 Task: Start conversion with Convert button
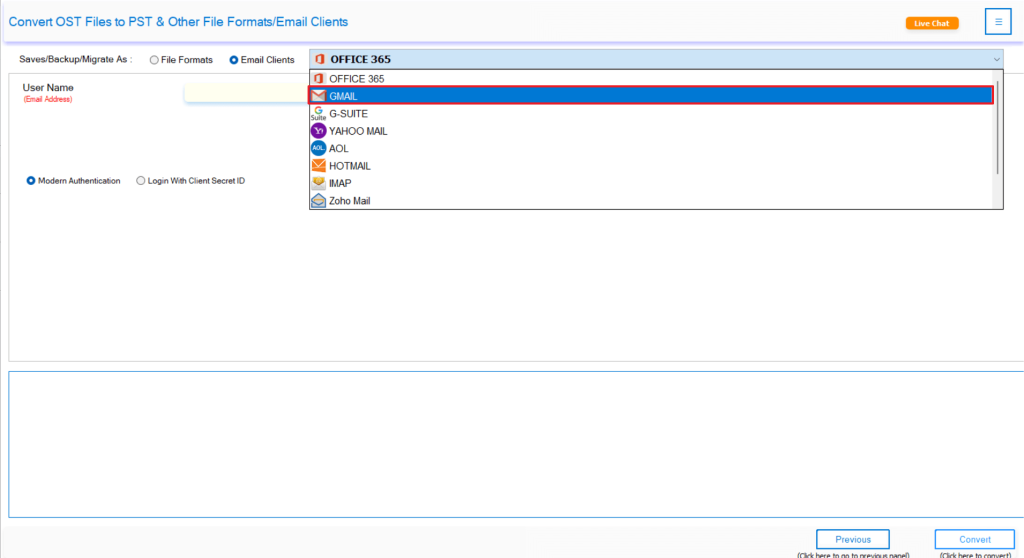(975, 540)
